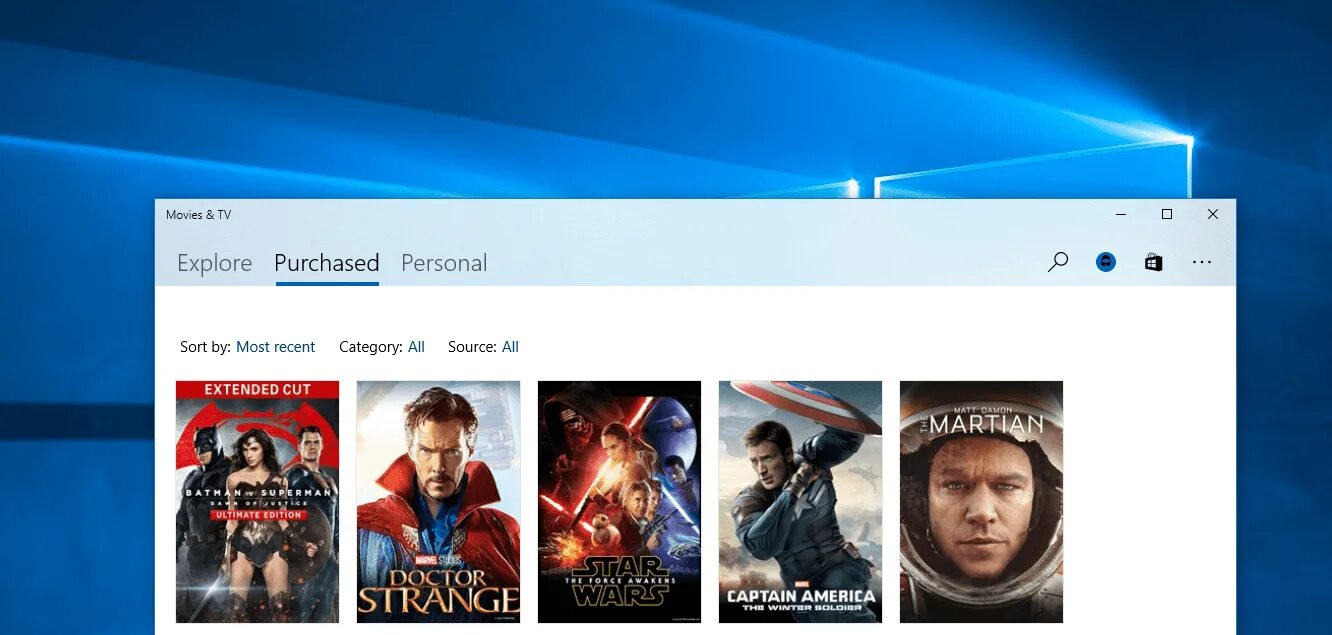Go to the Personal tab
This screenshot has height=635, width=1332.
444,263
